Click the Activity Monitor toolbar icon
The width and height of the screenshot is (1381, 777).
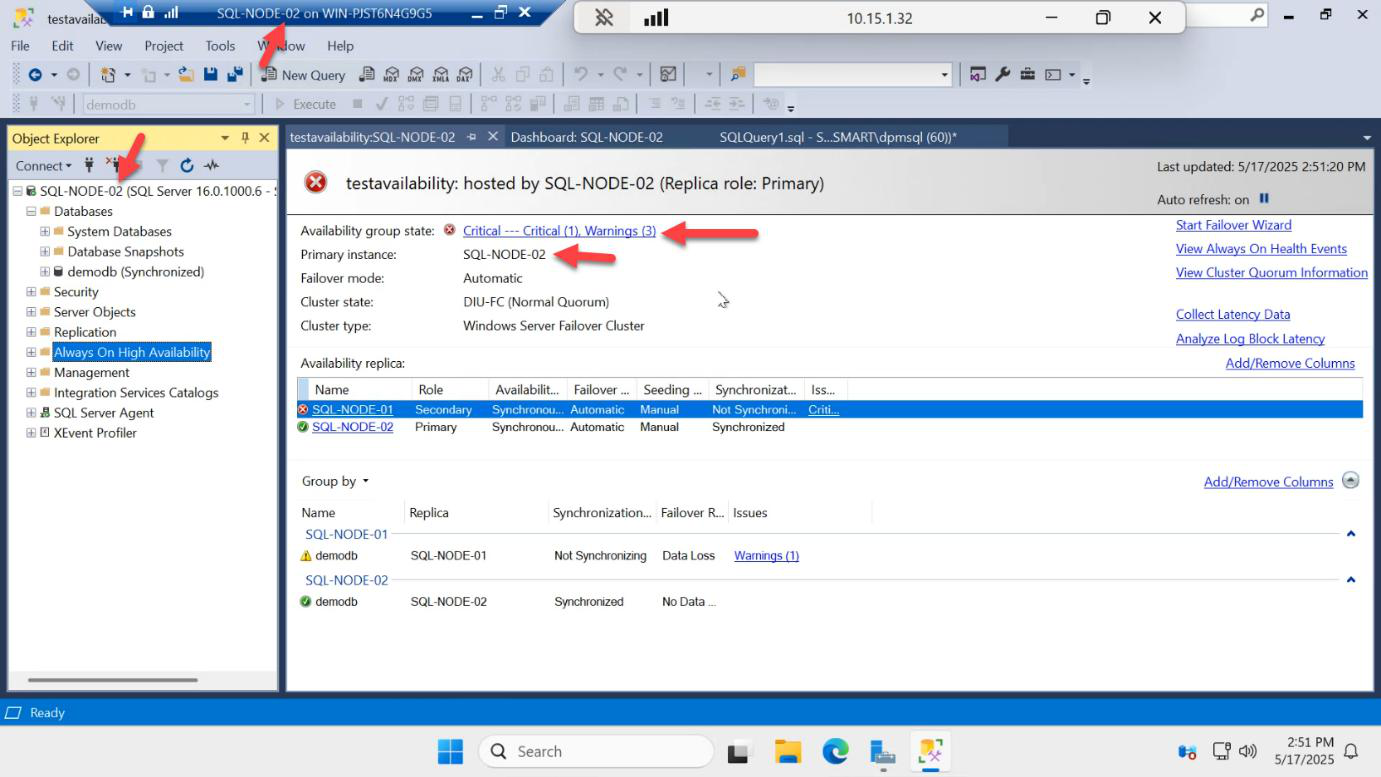668,75
